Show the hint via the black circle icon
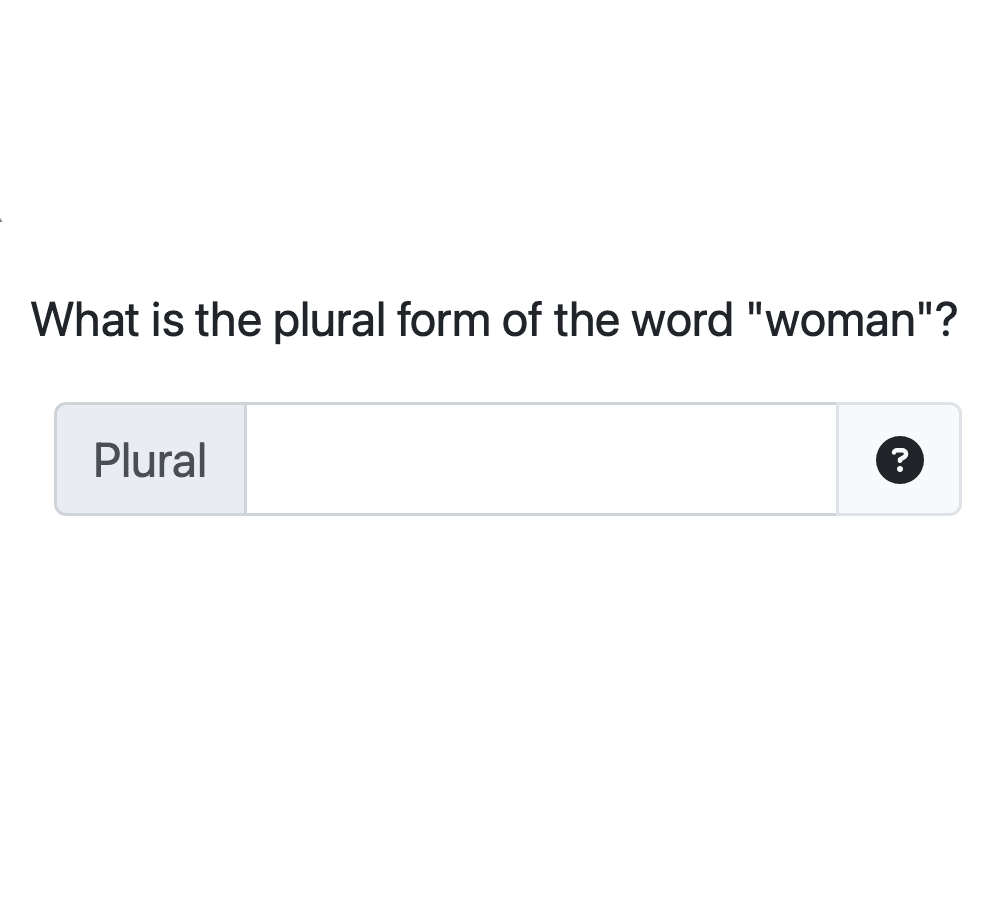 pyautogui.click(x=899, y=460)
